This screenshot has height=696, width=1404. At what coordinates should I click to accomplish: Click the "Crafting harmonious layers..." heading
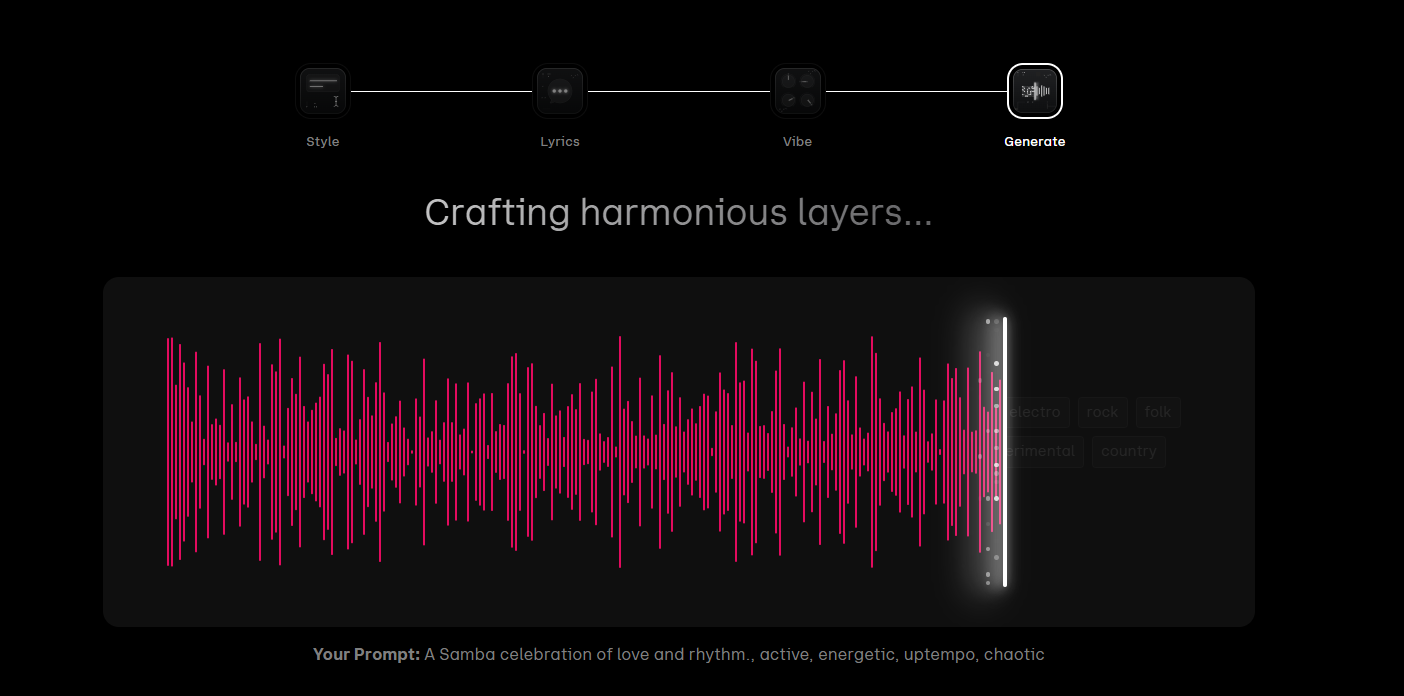[678, 213]
